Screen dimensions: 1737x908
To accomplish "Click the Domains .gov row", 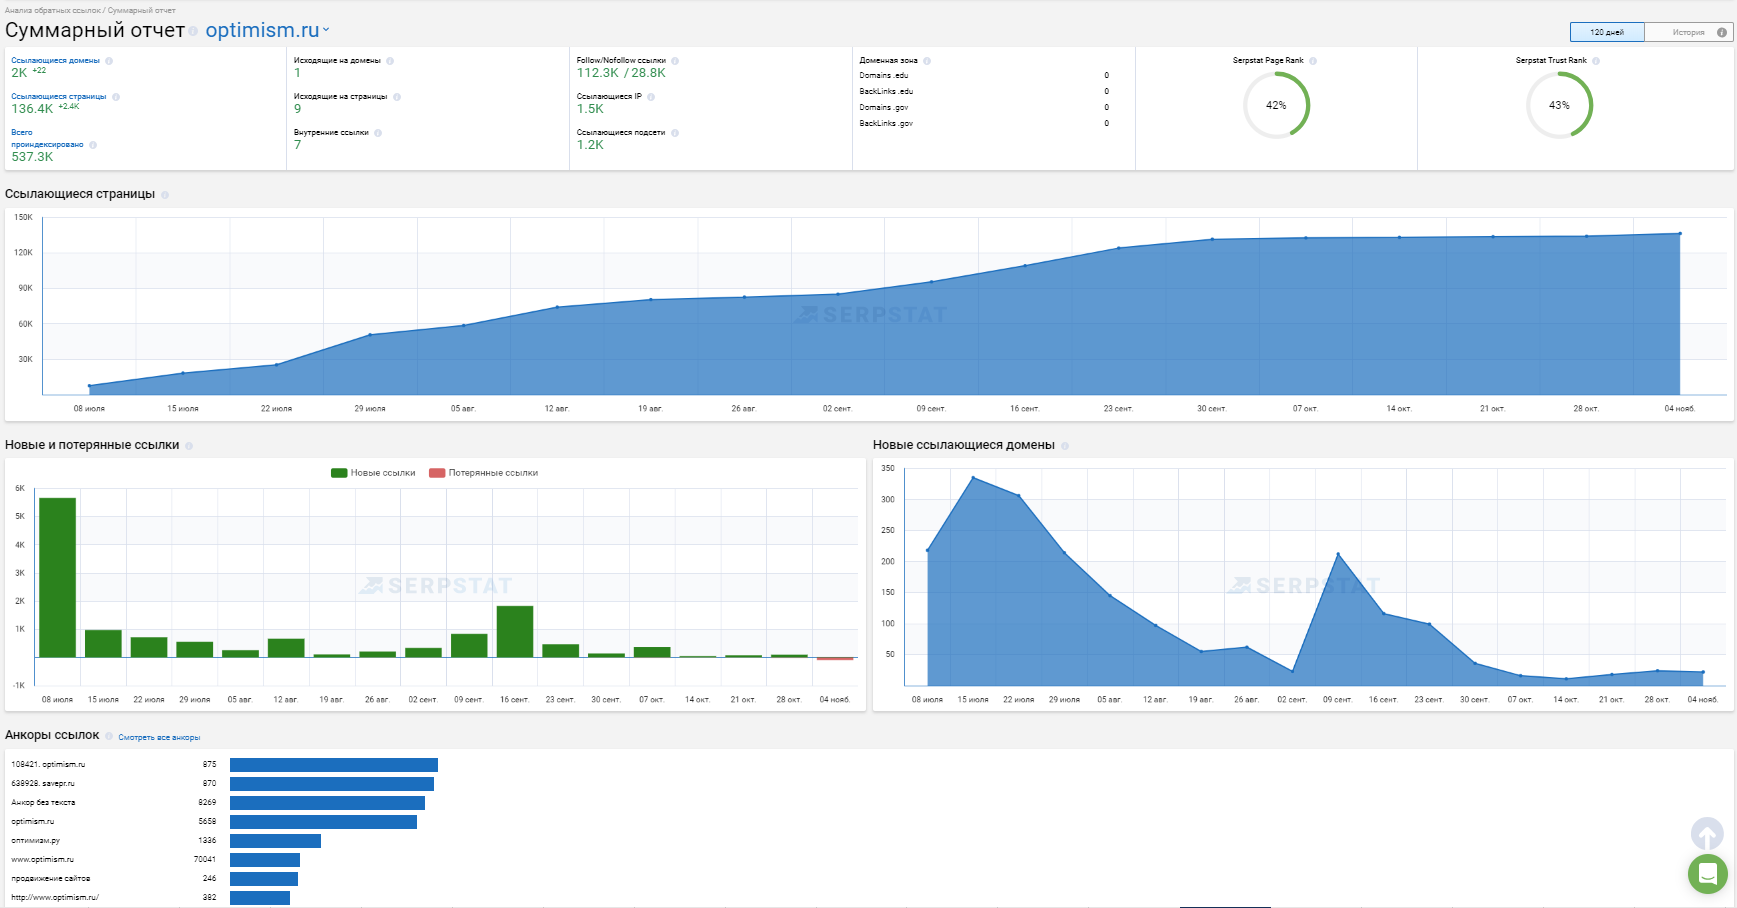I will click(984, 107).
